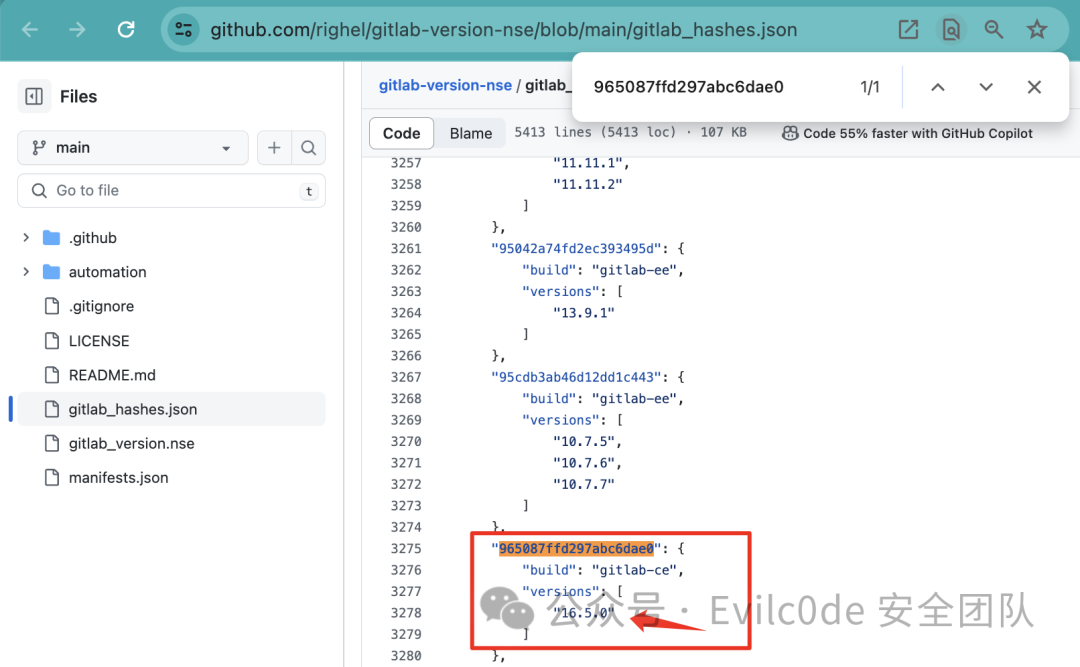Click the zoom magnifier icon in address bar

pyautogui.click(x=993, y=30)
